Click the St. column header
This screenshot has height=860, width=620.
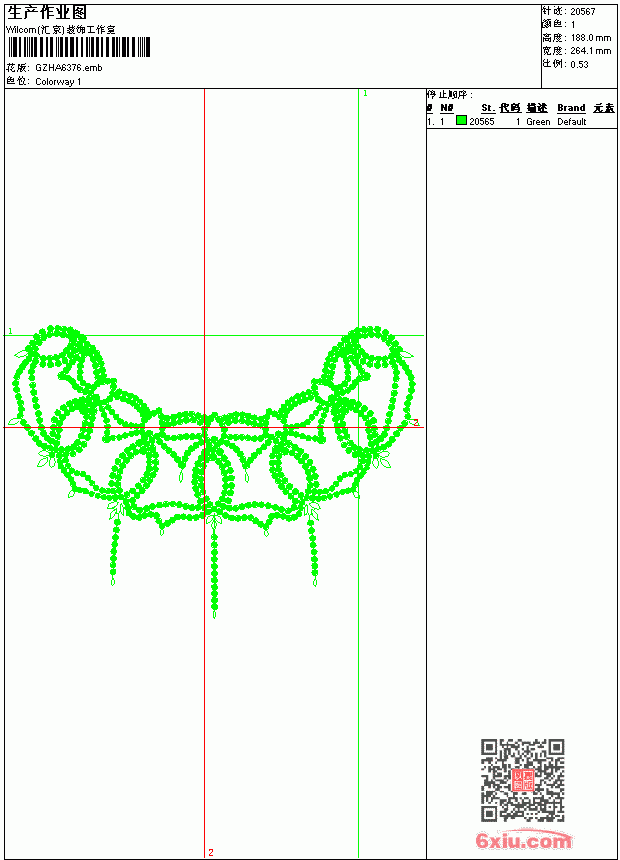tap(488, 108)
